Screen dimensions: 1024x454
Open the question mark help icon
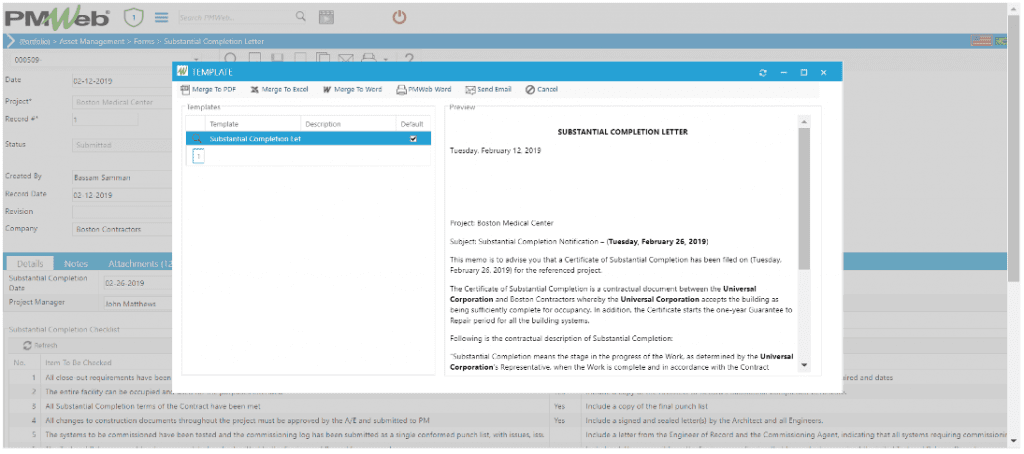click(409, 59)
